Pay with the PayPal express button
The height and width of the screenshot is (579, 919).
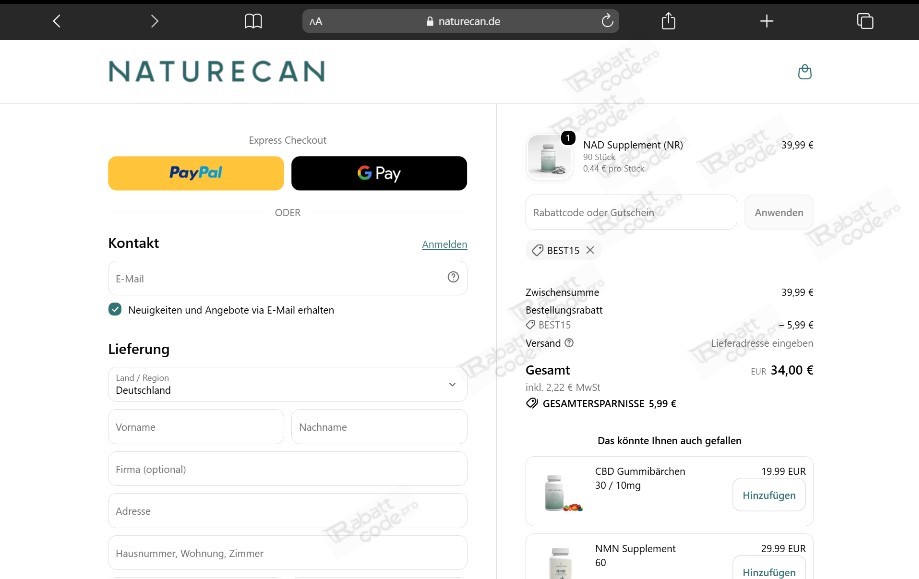[x=196, y=173]
